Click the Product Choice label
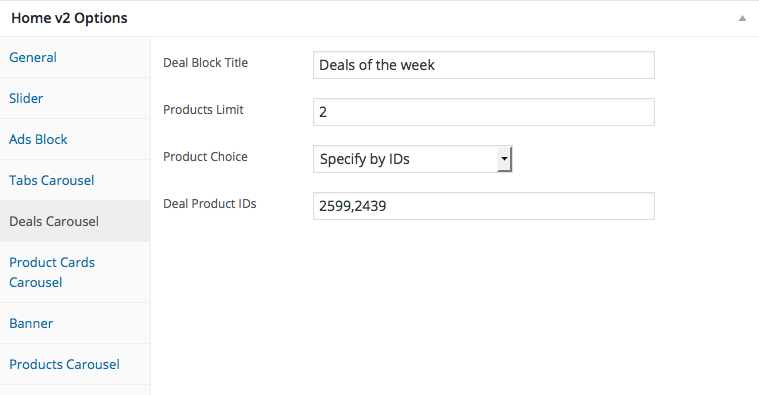This screenshot has width=759, height=395. click(x=205, y=156)
